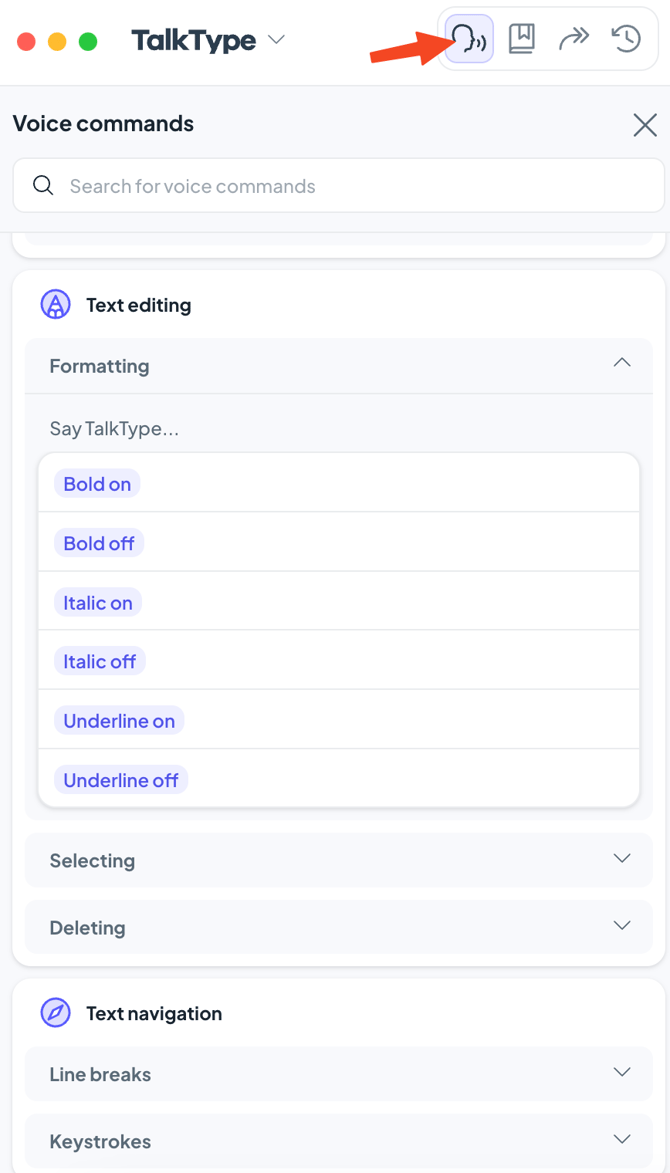Click the Underline off command chip

[121, 780]
